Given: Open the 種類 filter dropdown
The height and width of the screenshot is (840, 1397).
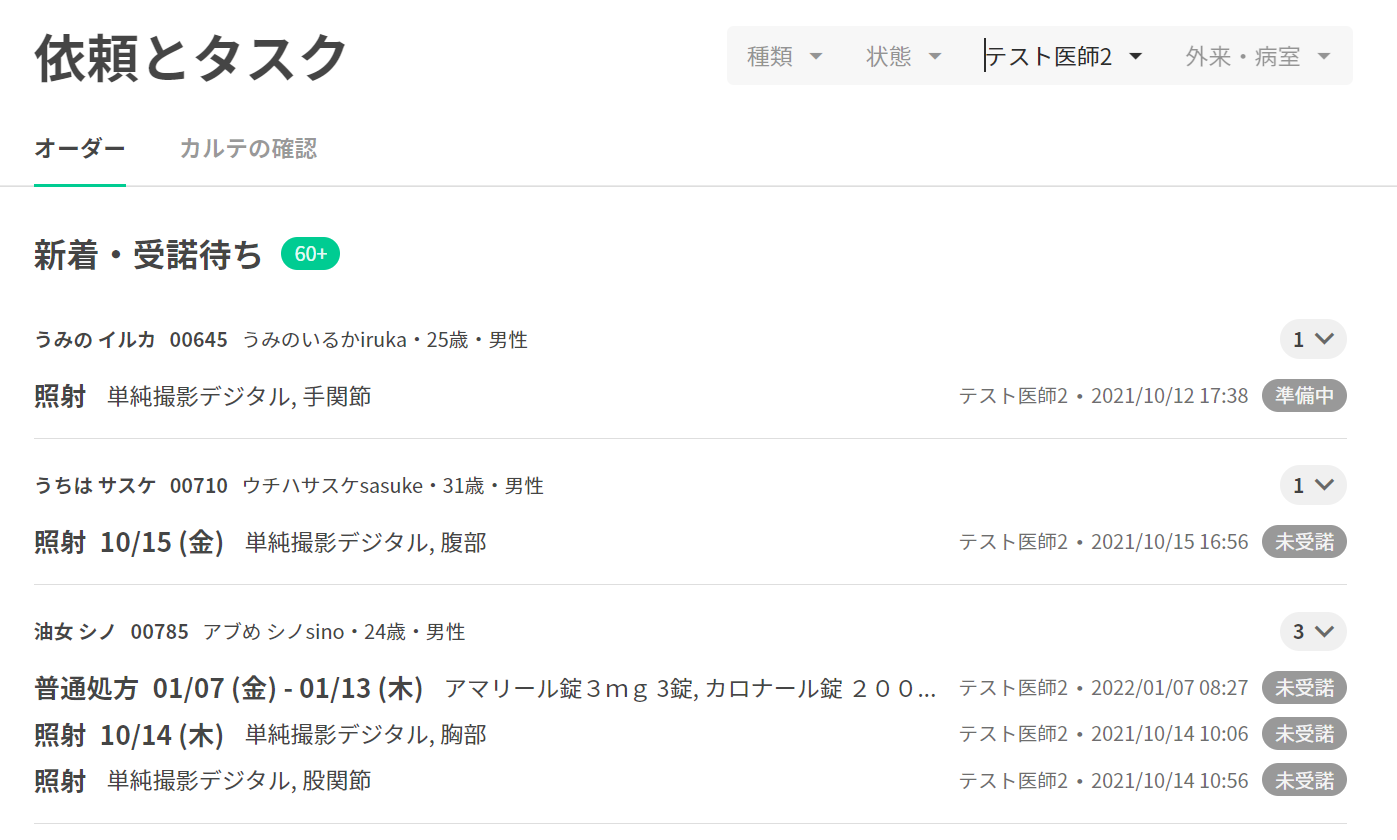Looking at the screenshot, I should pyautogui.click(x=784, y=56).
